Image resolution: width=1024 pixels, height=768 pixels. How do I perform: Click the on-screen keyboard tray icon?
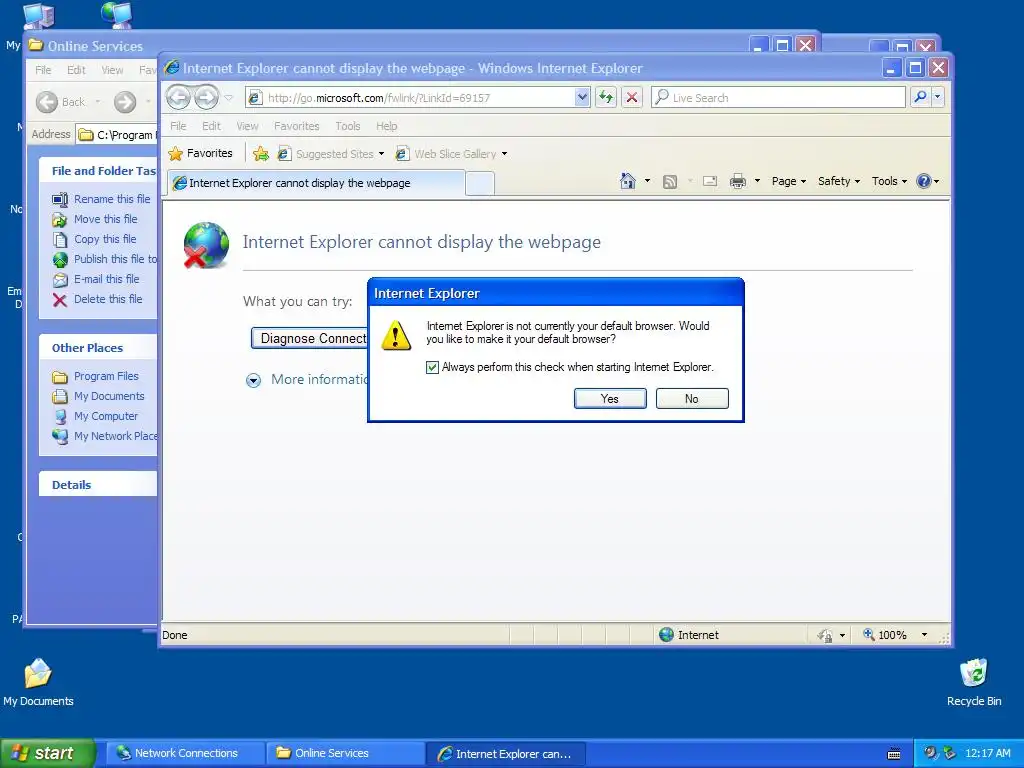click(894, 754)
